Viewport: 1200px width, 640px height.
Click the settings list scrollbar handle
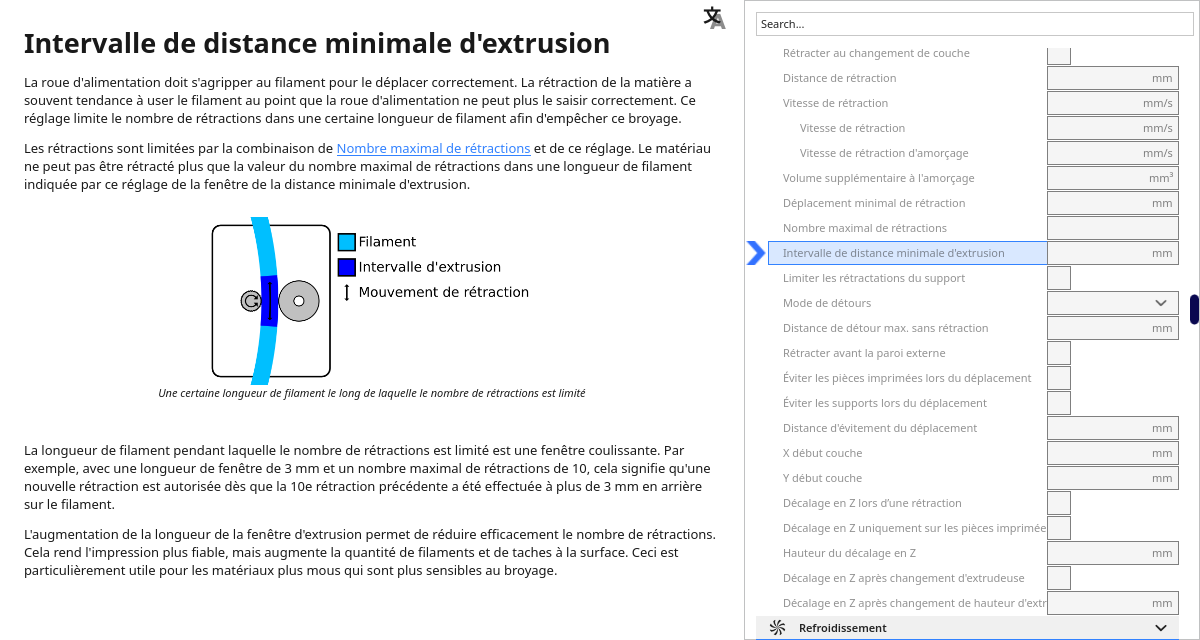click(1194, 309)
